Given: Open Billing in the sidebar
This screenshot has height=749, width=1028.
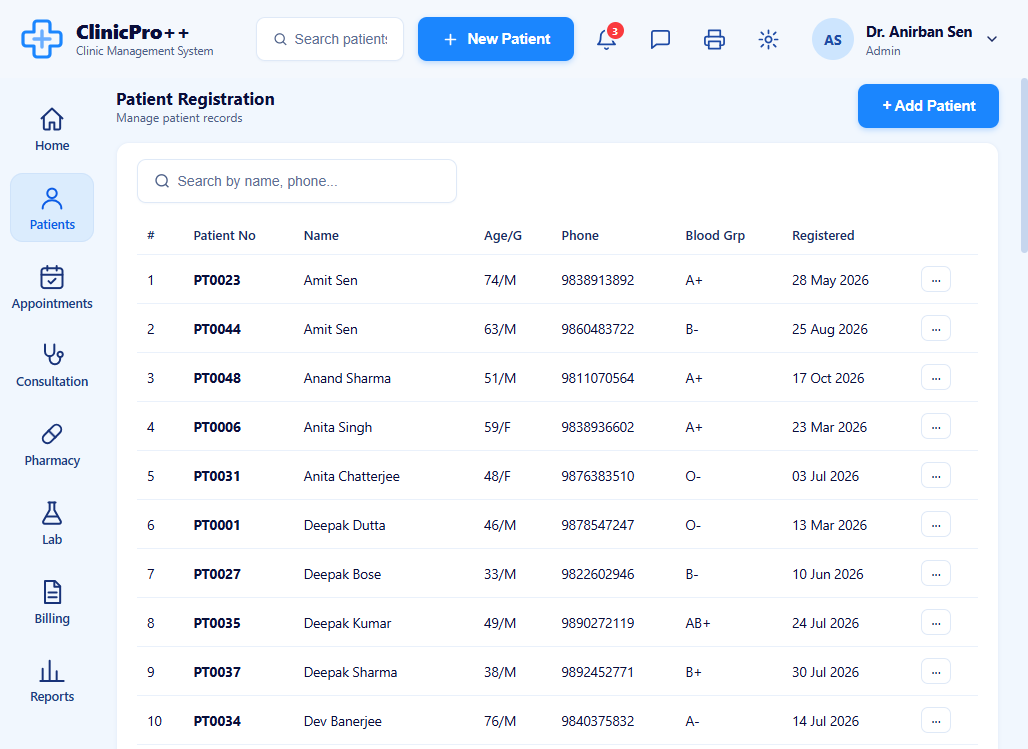Looking at the screenshot, I should (x=52, y=601).
